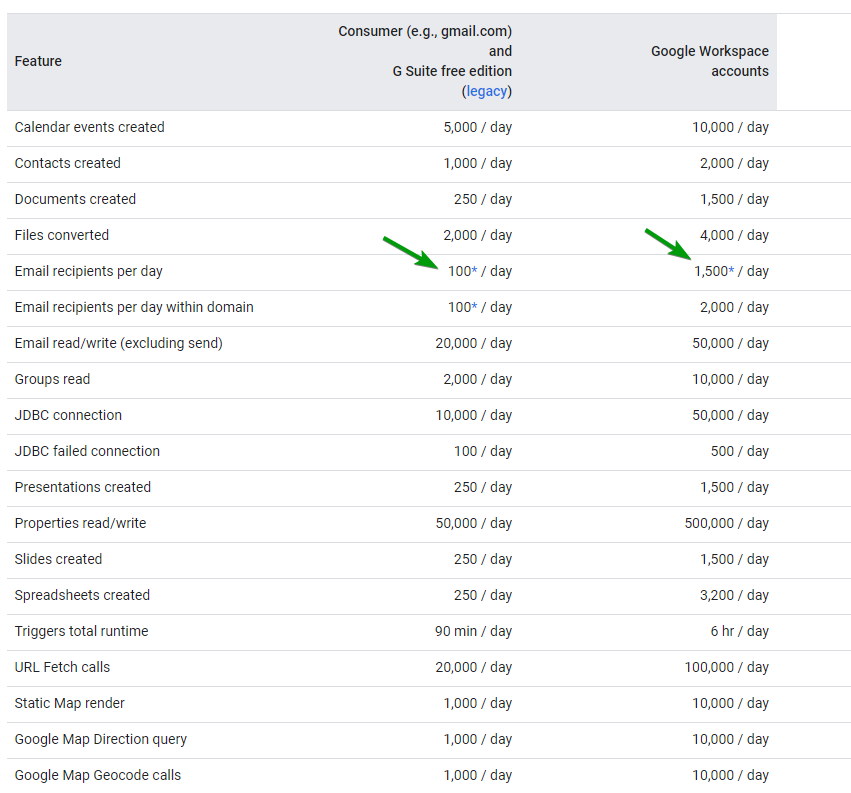
Task: Select the Calendar events created row label
Action: 89,127
